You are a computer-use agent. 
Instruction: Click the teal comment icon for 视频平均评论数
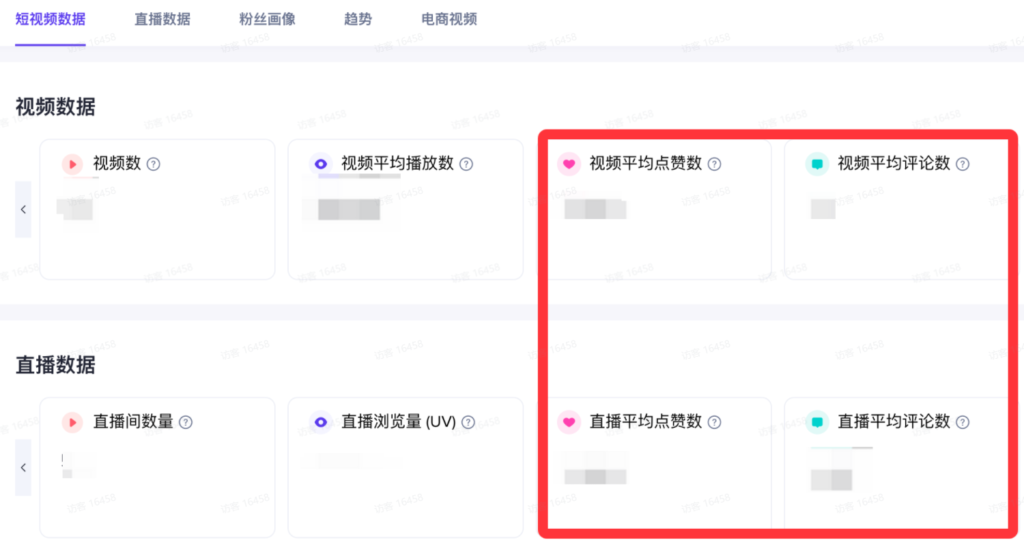817,164
